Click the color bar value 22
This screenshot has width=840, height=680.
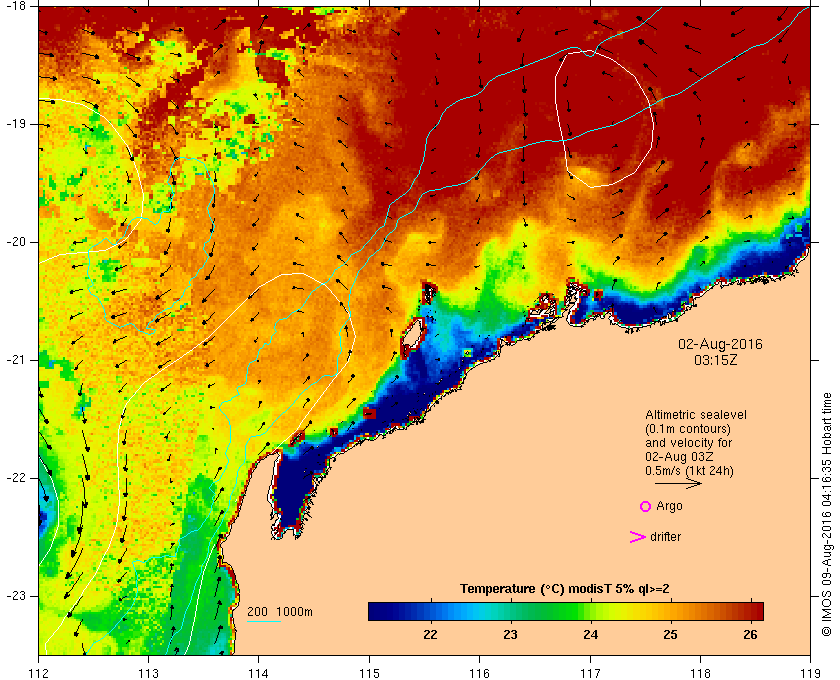click(x=430, y=634)
